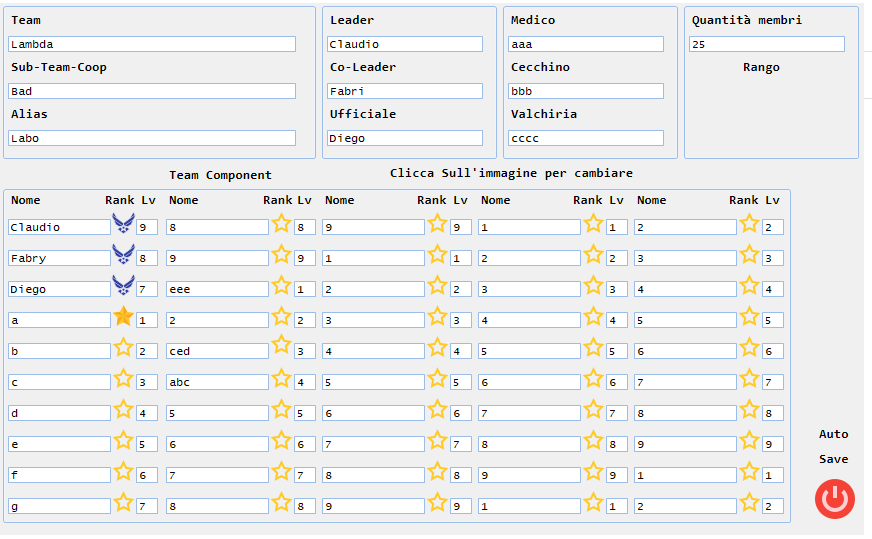872x539 pixels.
Task: Click the Lv field next to Claudio's rank
Action: pos(147,227)
